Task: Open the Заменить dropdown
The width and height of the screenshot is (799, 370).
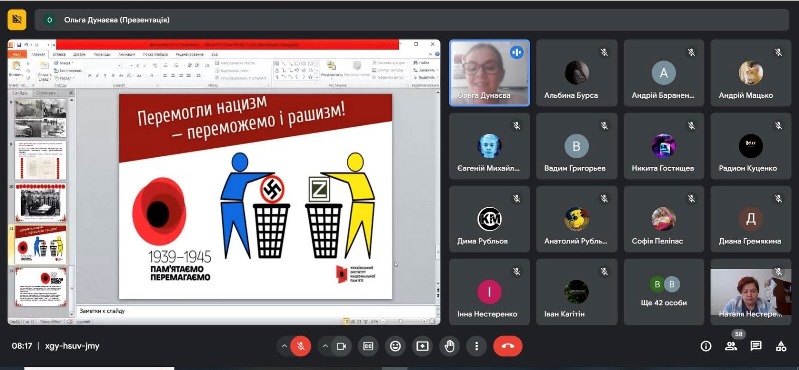Action: point(424,70)
